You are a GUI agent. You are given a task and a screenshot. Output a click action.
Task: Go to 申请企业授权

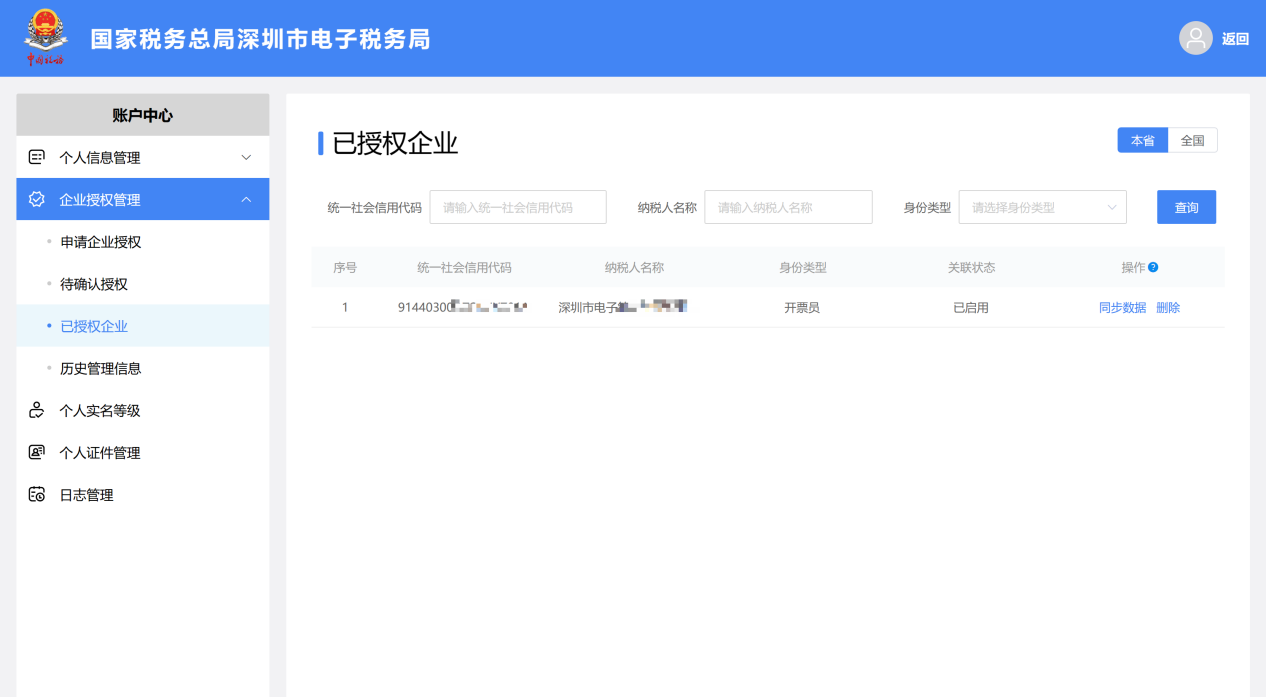(x=101, y=242)
